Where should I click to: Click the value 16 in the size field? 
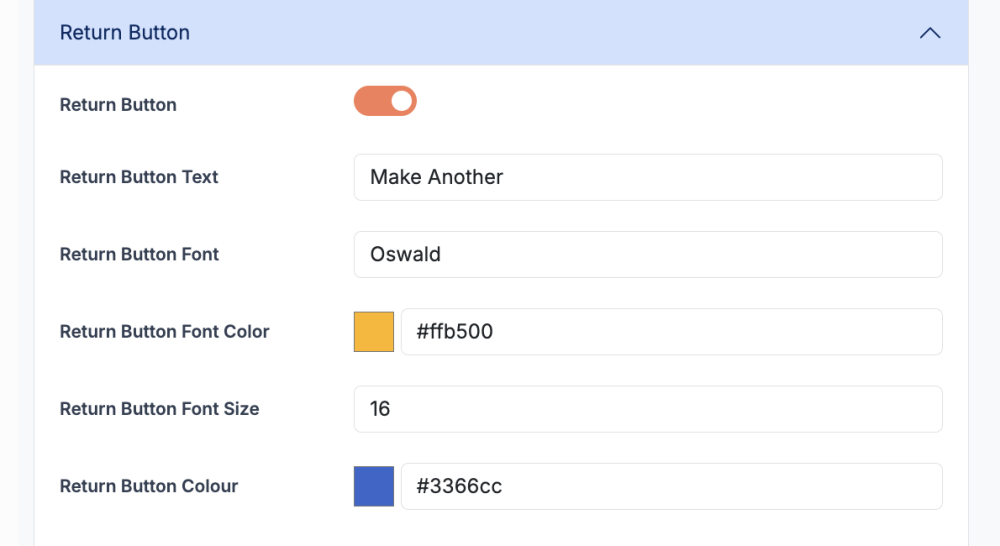(380, 409)
